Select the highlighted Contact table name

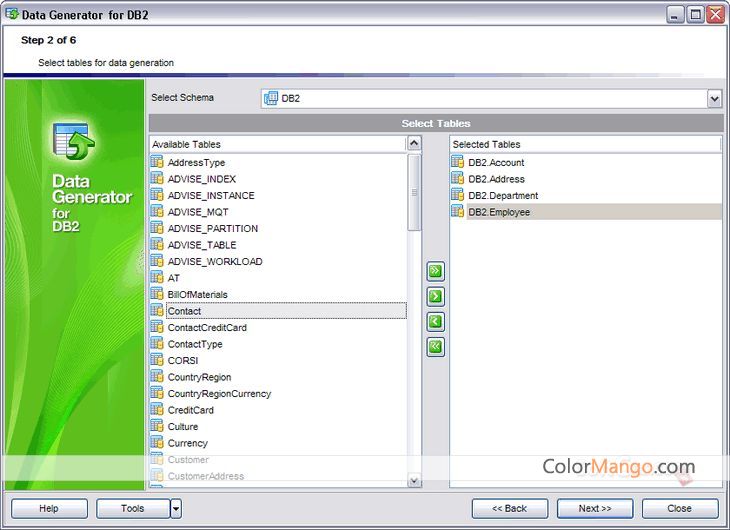[184, 311]
